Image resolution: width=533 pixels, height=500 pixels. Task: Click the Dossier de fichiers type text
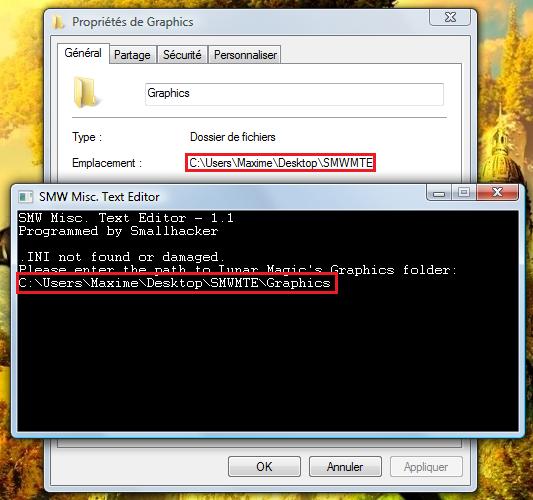pos(233,137)
